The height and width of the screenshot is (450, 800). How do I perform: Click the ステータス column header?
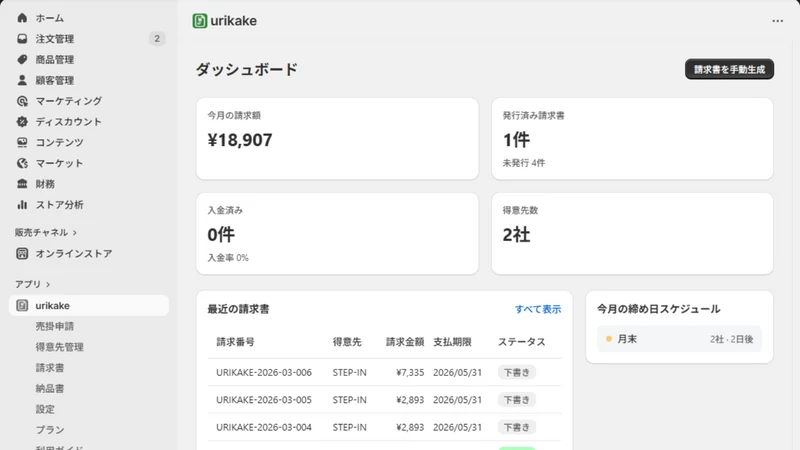[x=521, y=342]
